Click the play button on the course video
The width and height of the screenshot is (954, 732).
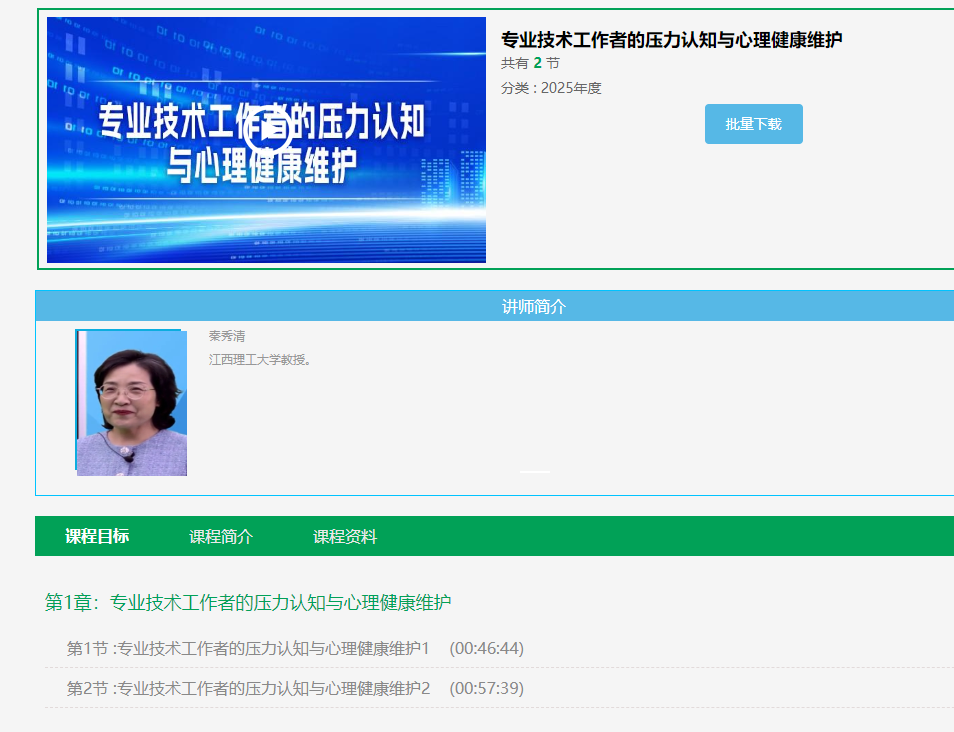click(x=267, y=130)
